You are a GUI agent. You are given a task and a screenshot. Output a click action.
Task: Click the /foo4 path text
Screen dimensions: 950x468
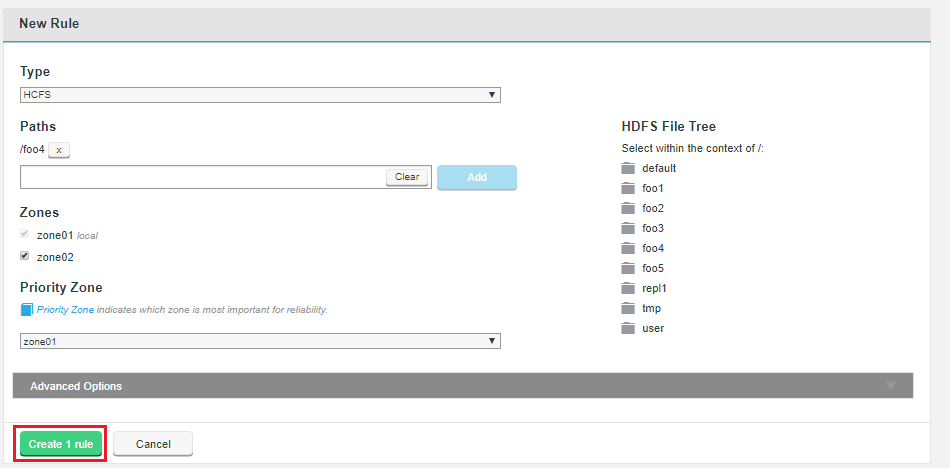pyautogui.click(x=33, y=149)
